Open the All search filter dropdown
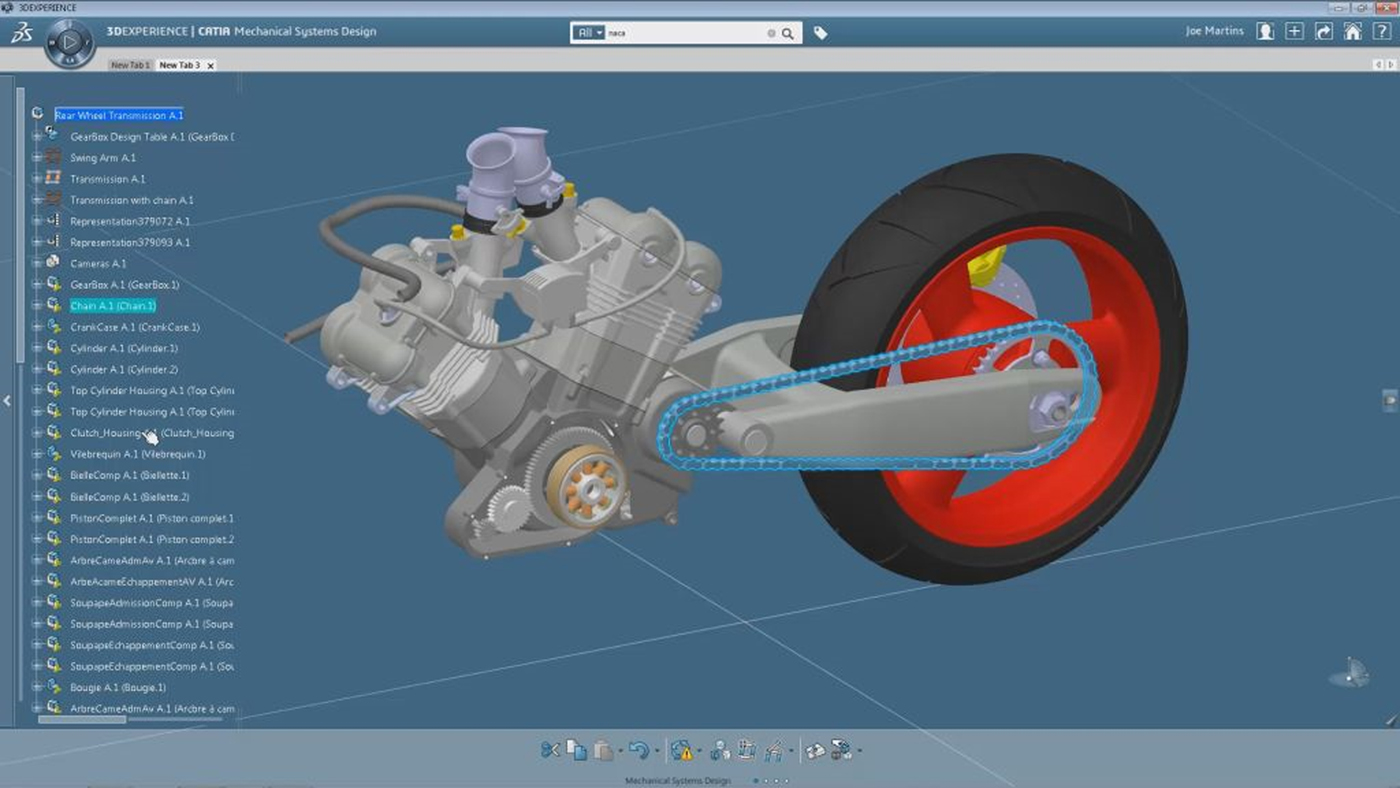The image size is (1400, 788). tap(589, 33)
